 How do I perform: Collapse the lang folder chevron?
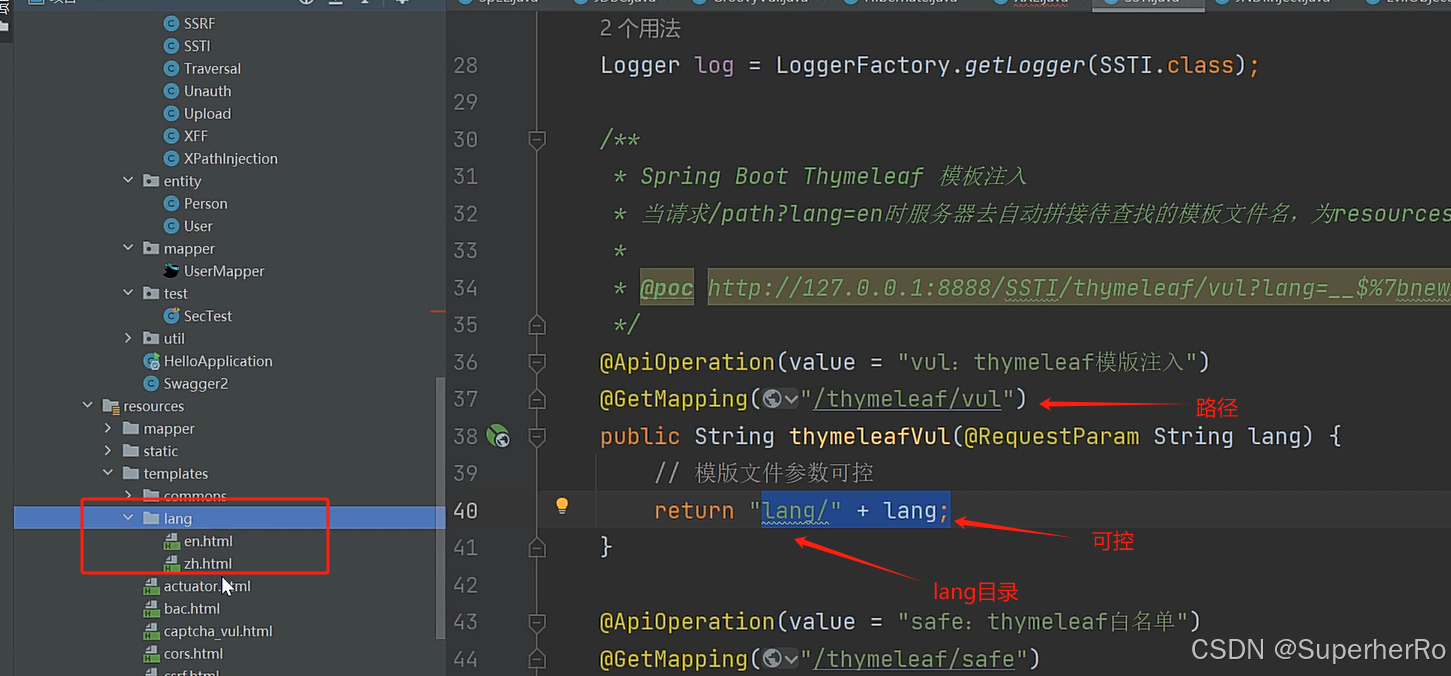click(128, 518)
